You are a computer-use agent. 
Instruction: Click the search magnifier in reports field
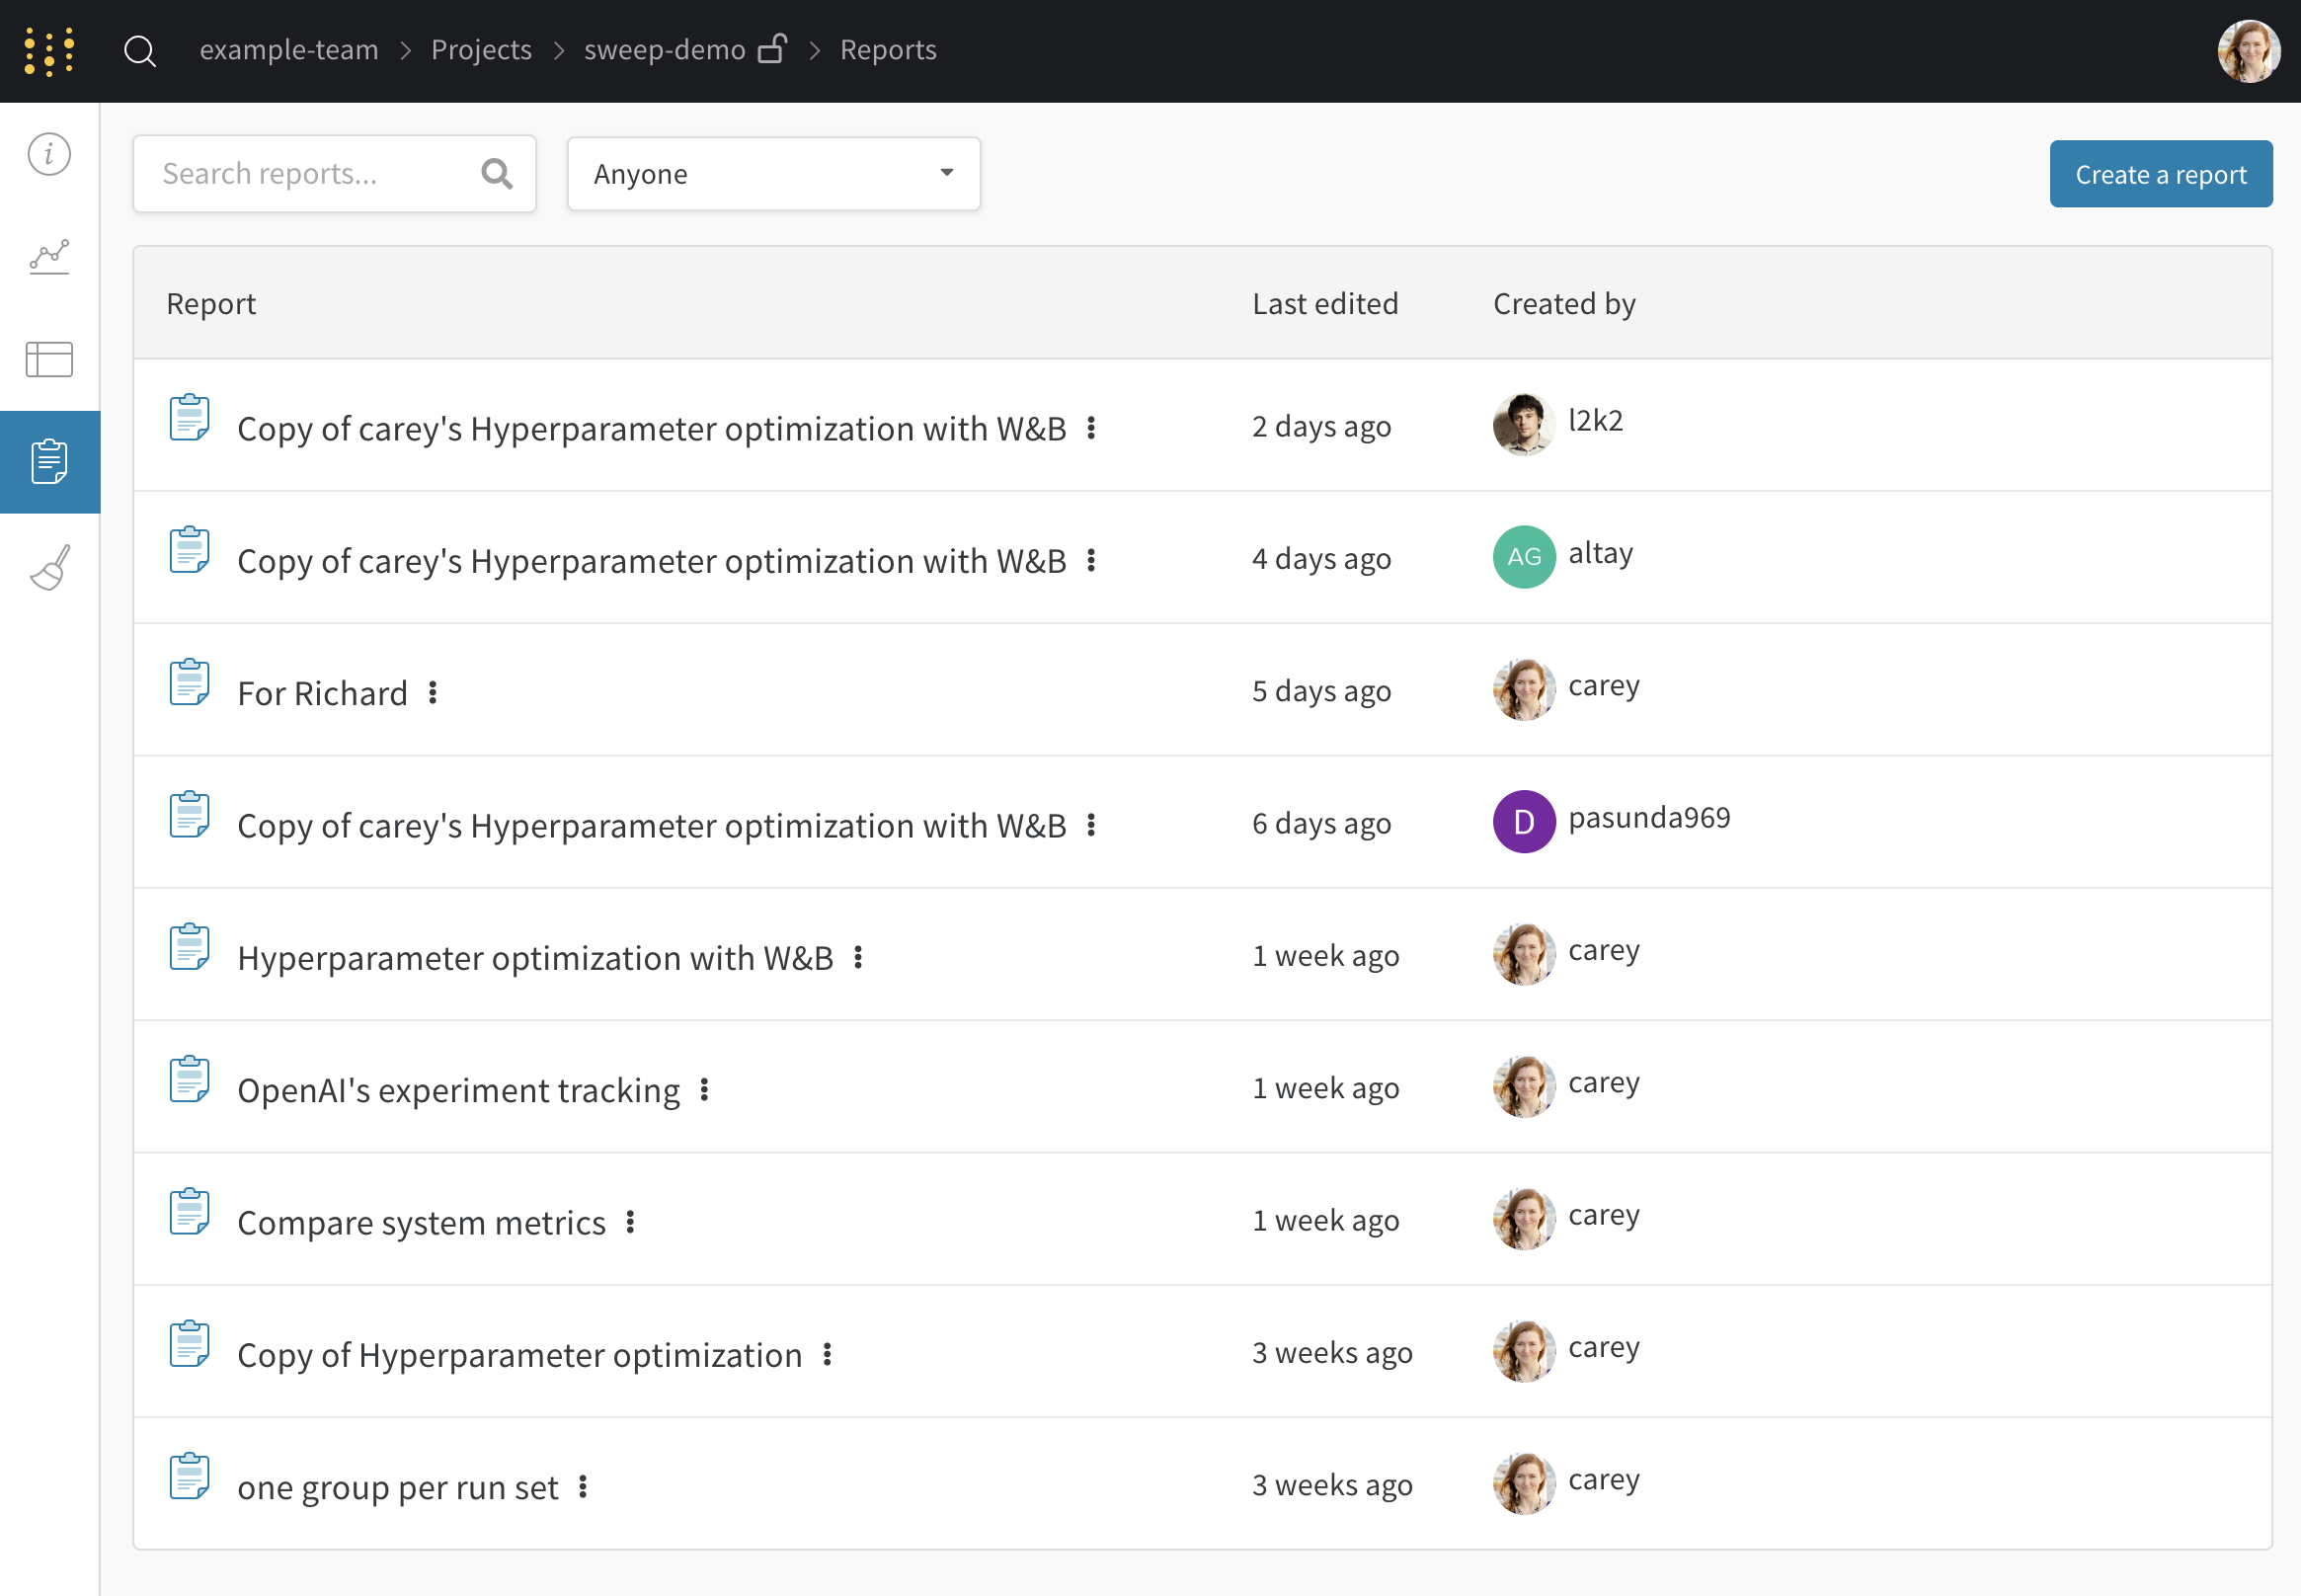[497, 174]
